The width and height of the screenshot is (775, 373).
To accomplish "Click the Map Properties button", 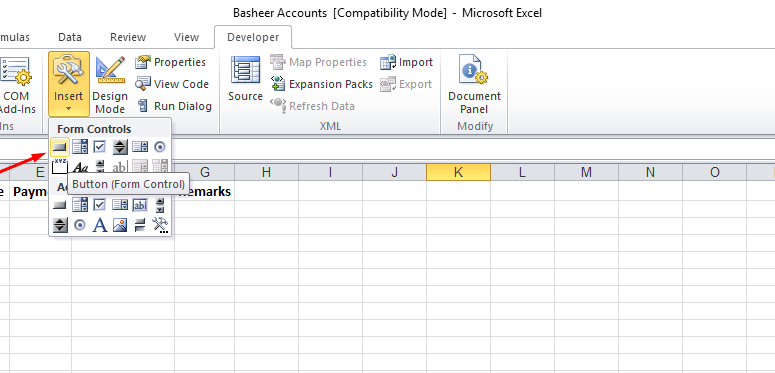I will click(x=318, y=62).
